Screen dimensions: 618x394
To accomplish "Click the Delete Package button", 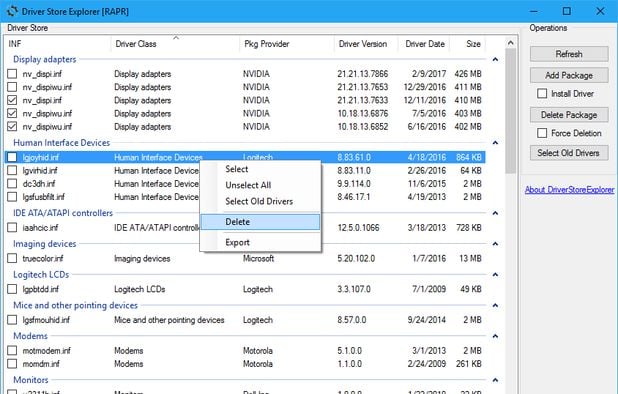I will point(569,115).
